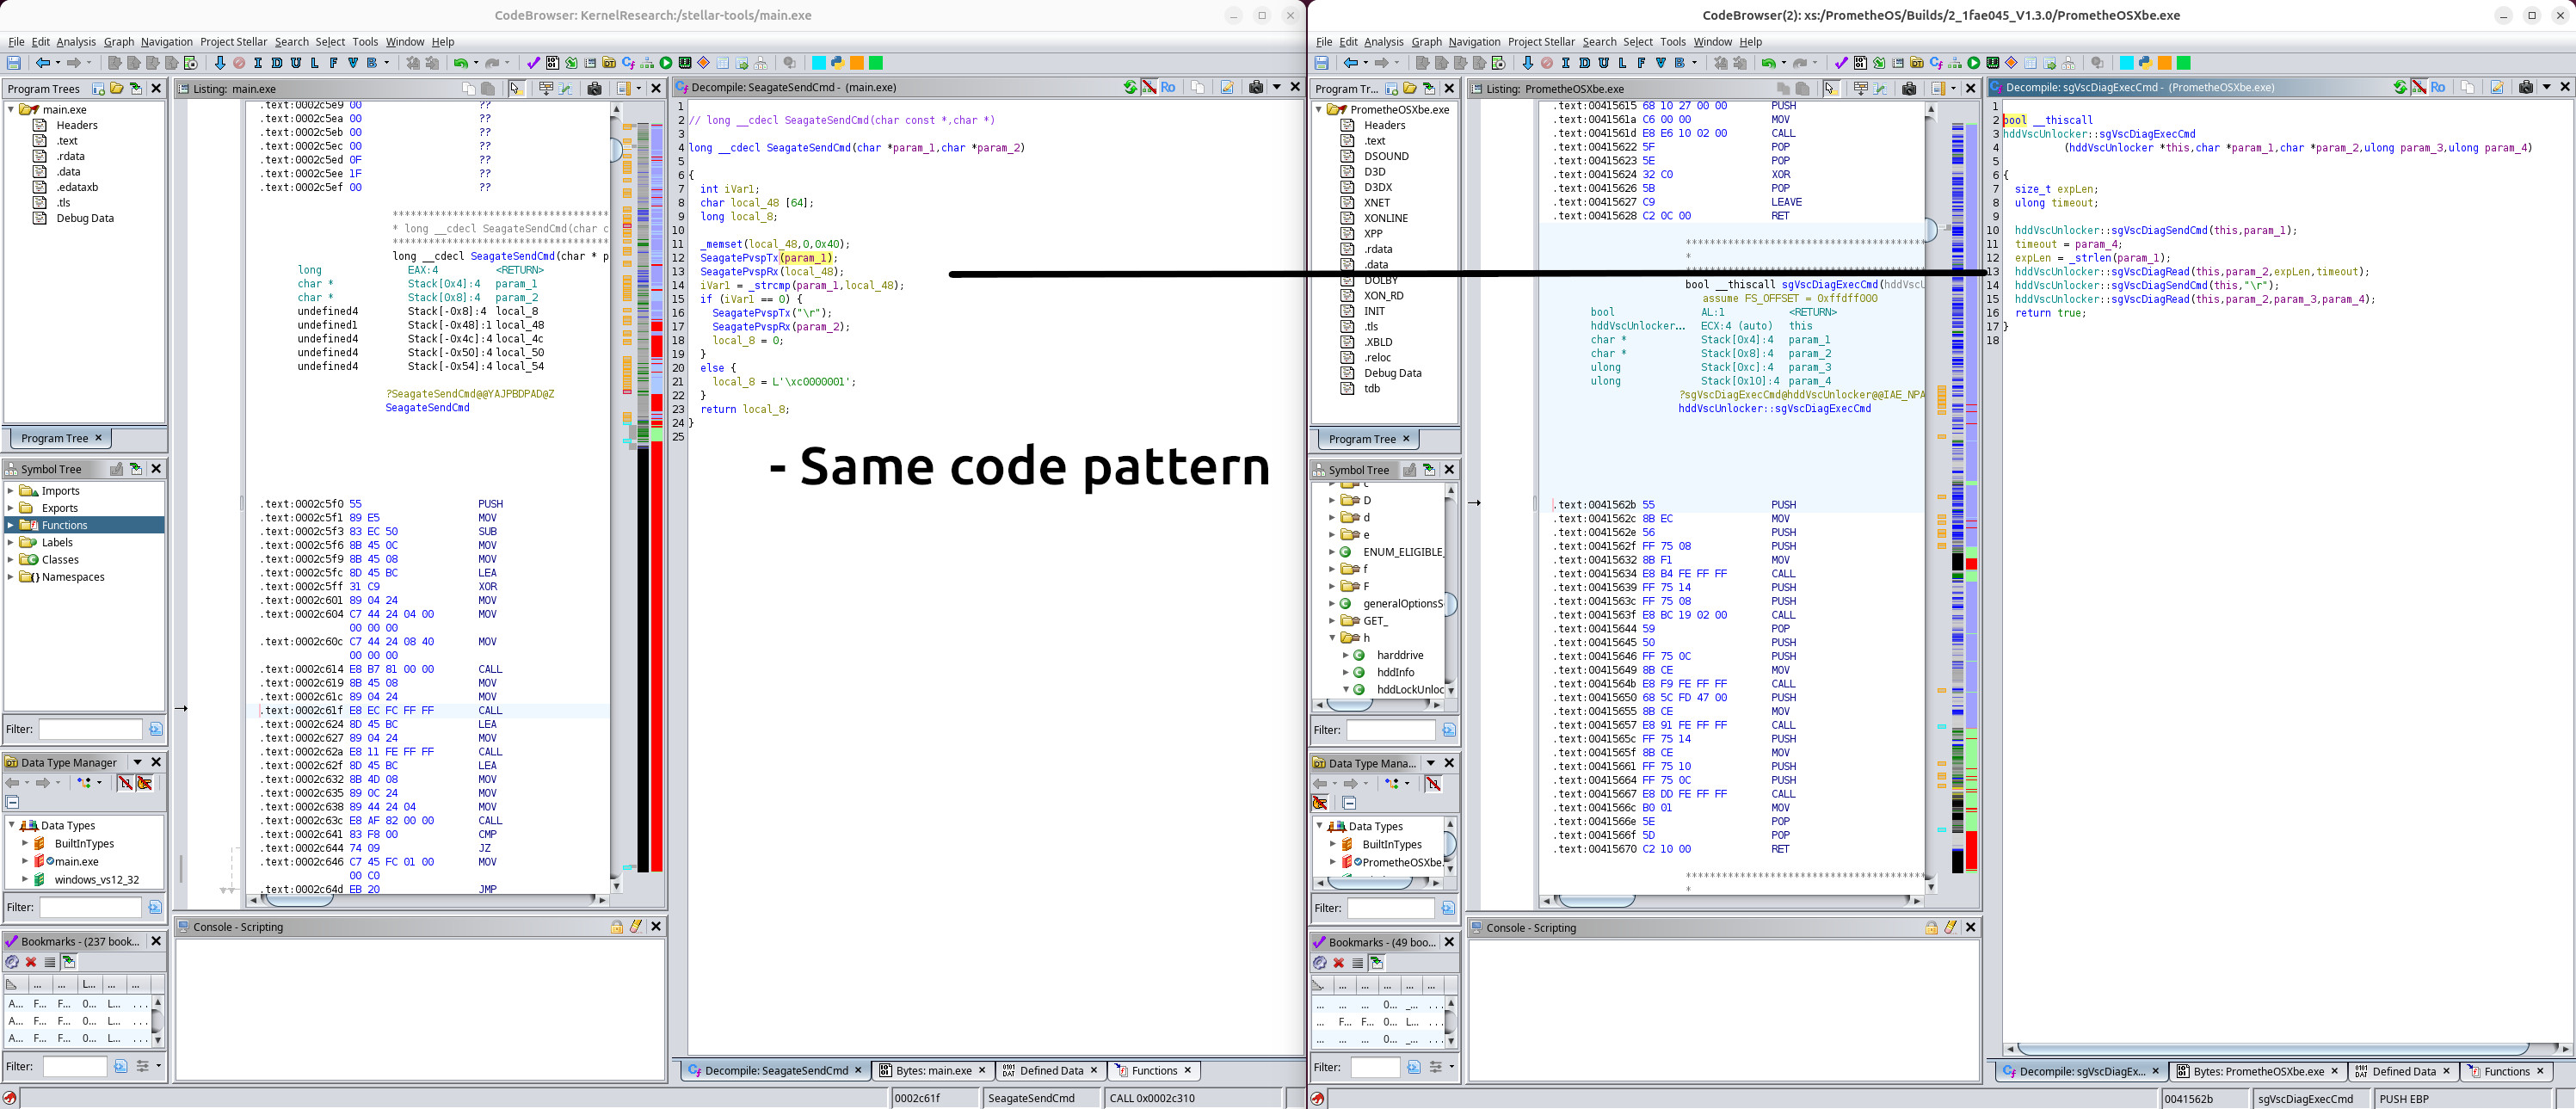Image resolution: width=2576 pixels, height=1109 pixels.
Task: Select hddInfo class in right Symbol Tree
Action: tap(1395, 673)
